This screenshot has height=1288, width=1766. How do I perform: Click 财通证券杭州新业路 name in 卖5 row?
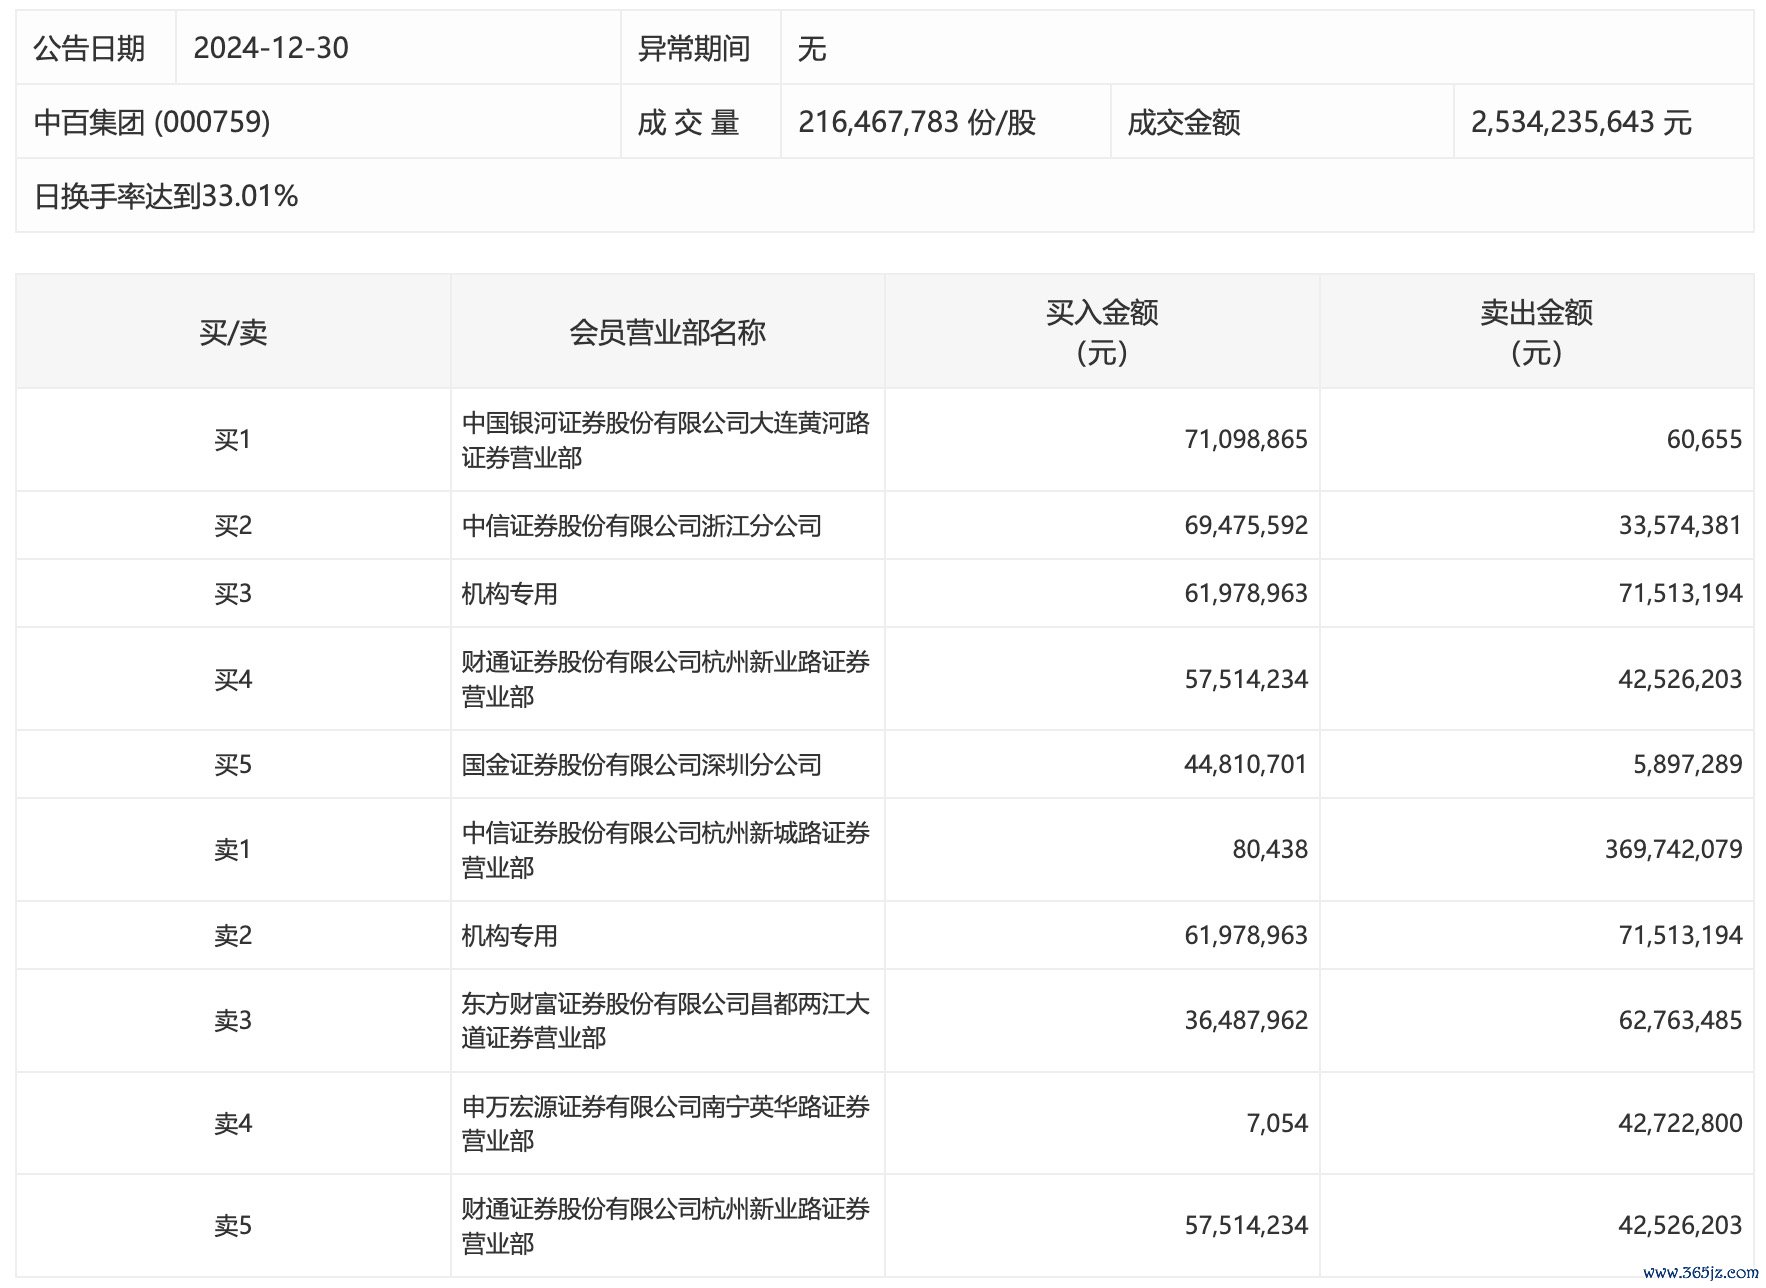pos(666,1225)
